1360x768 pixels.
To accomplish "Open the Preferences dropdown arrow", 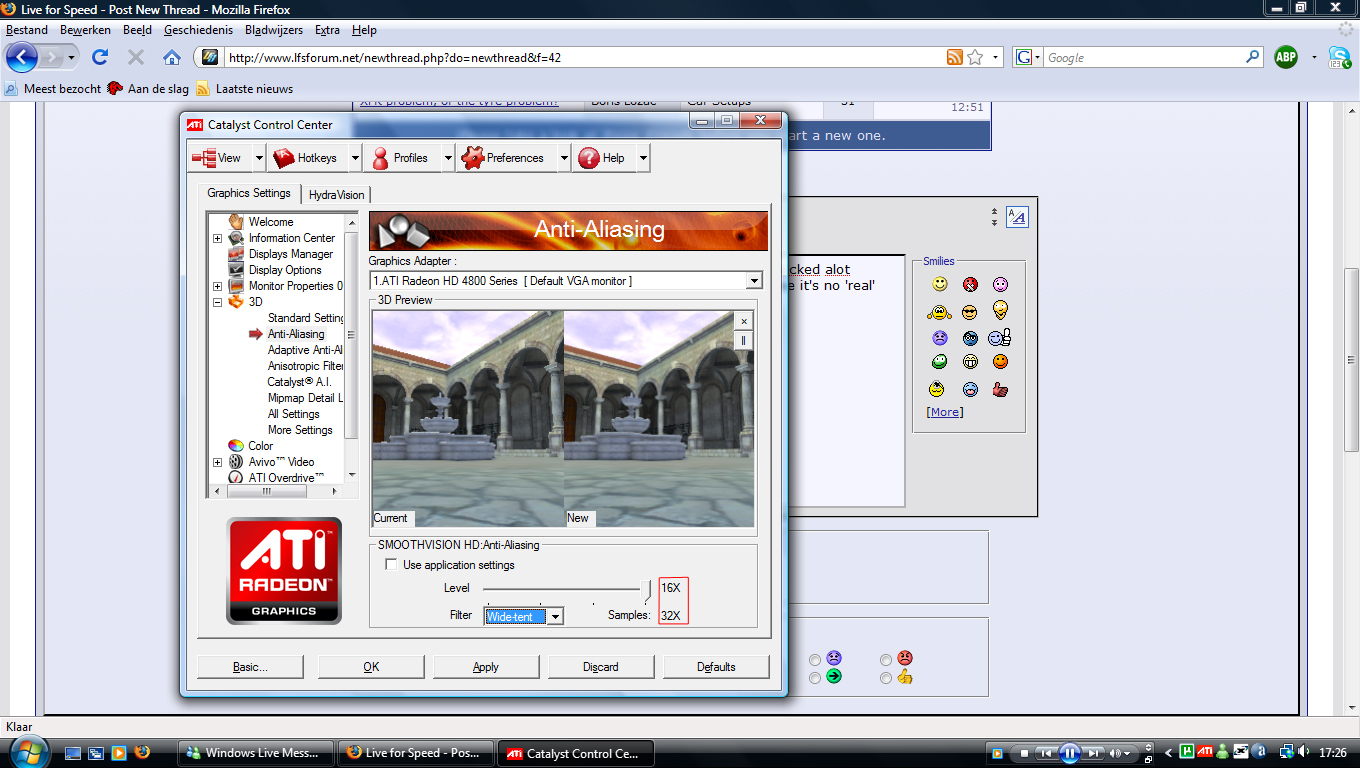I will [563, 158].
